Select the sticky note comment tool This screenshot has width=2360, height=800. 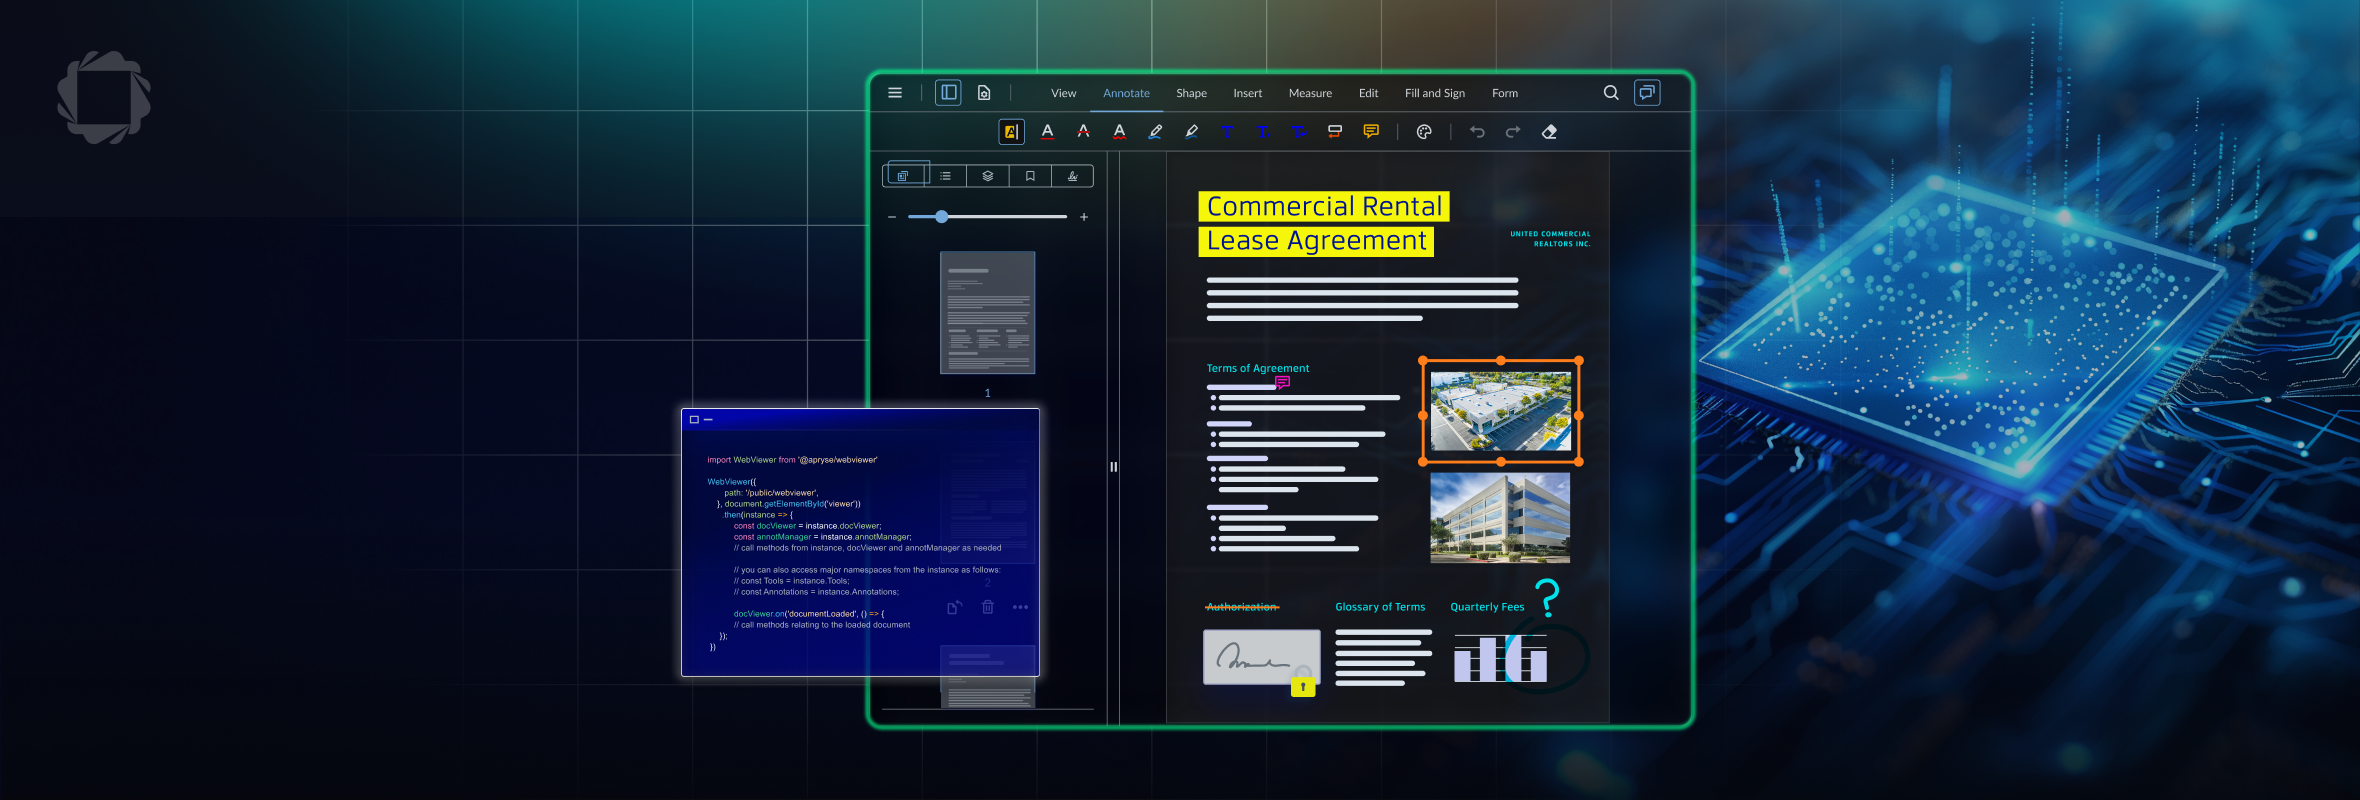[x=1371, y=132]
